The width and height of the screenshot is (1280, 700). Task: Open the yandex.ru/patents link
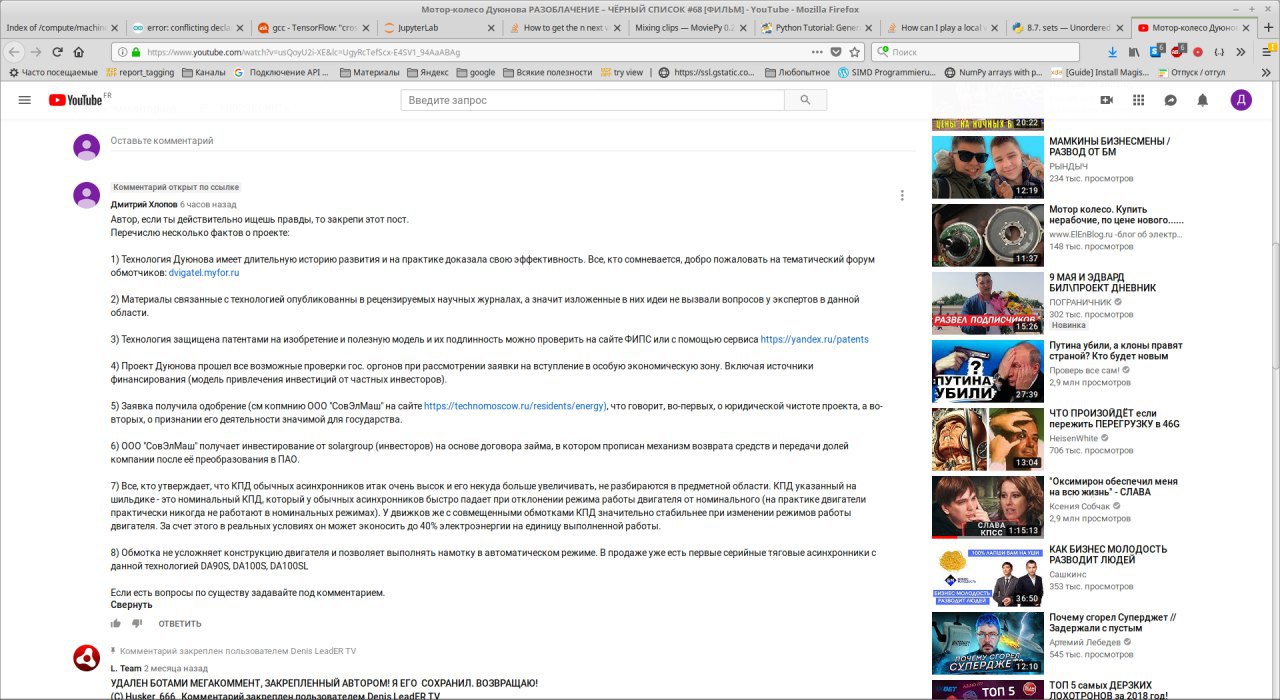(814, 339)
